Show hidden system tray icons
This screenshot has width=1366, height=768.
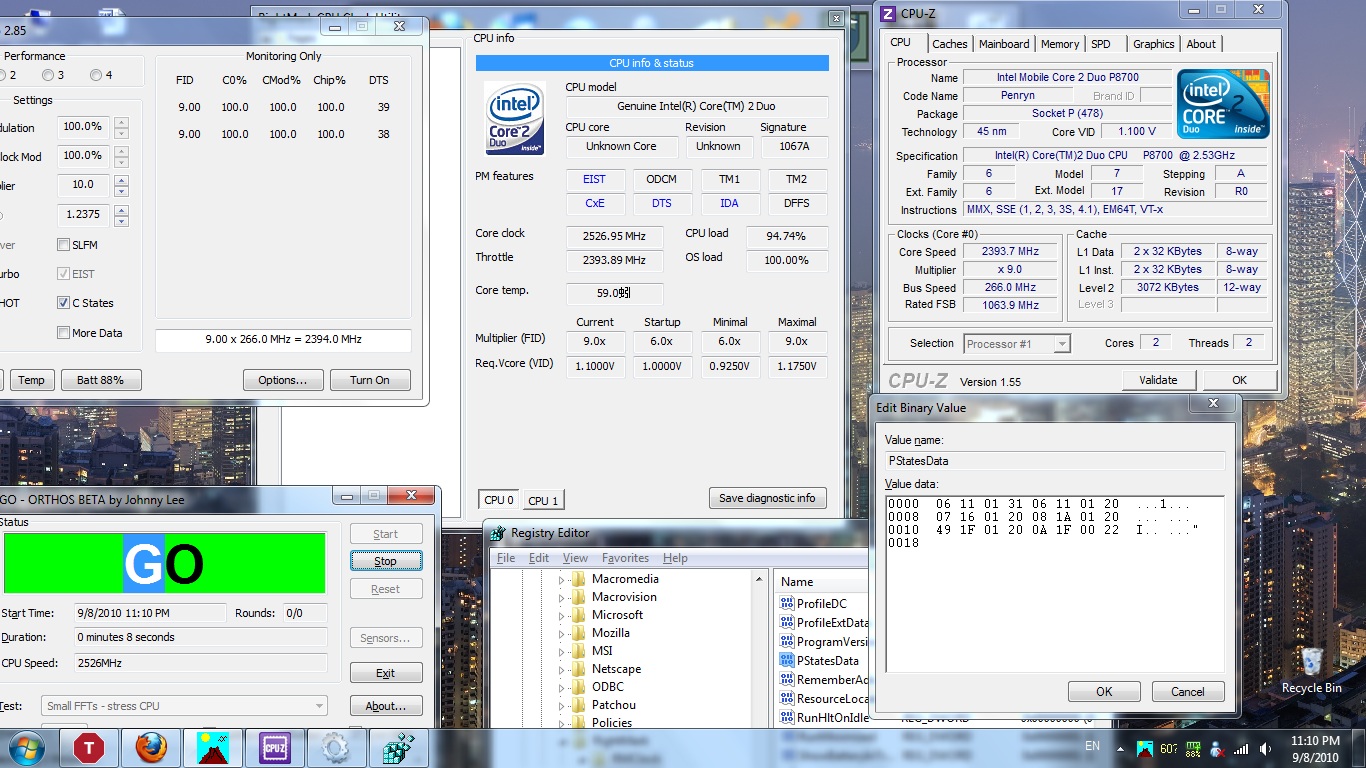coord(1121,748)
